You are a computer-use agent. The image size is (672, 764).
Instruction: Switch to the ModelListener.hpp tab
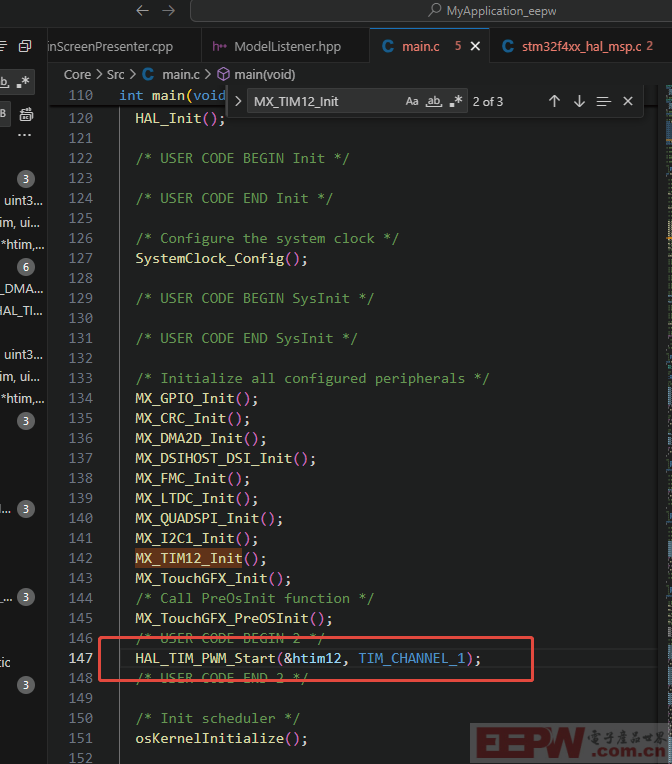[286, 46]
